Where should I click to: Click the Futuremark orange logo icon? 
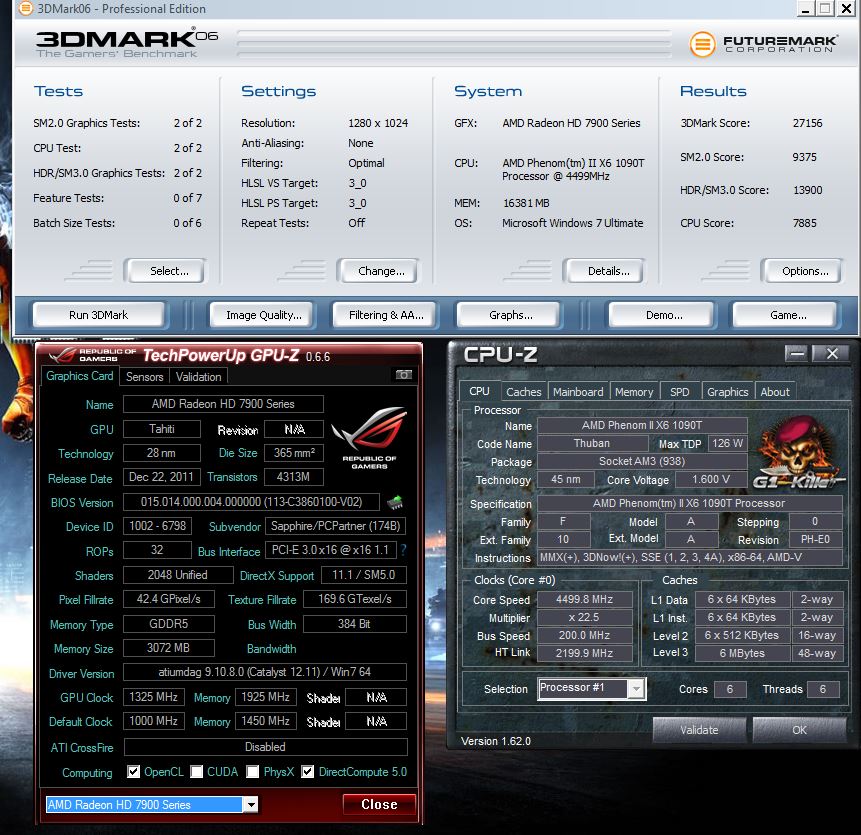702,44
